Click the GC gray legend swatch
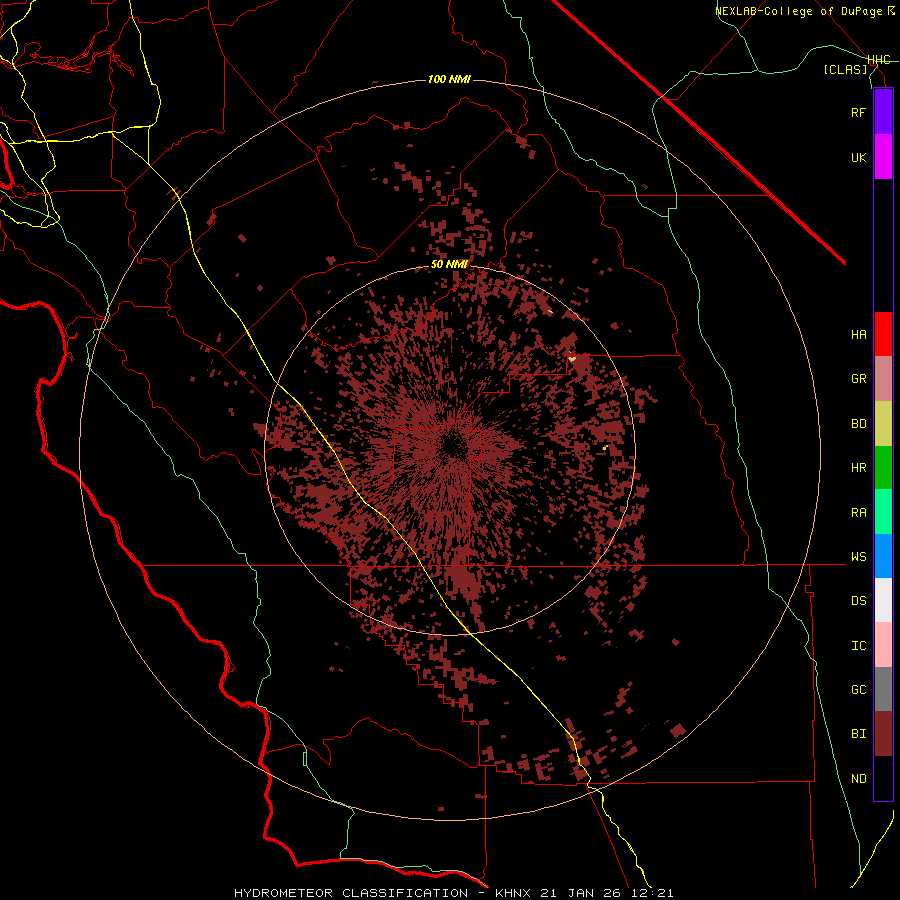900x900 pixels. (x=883, y=689)
